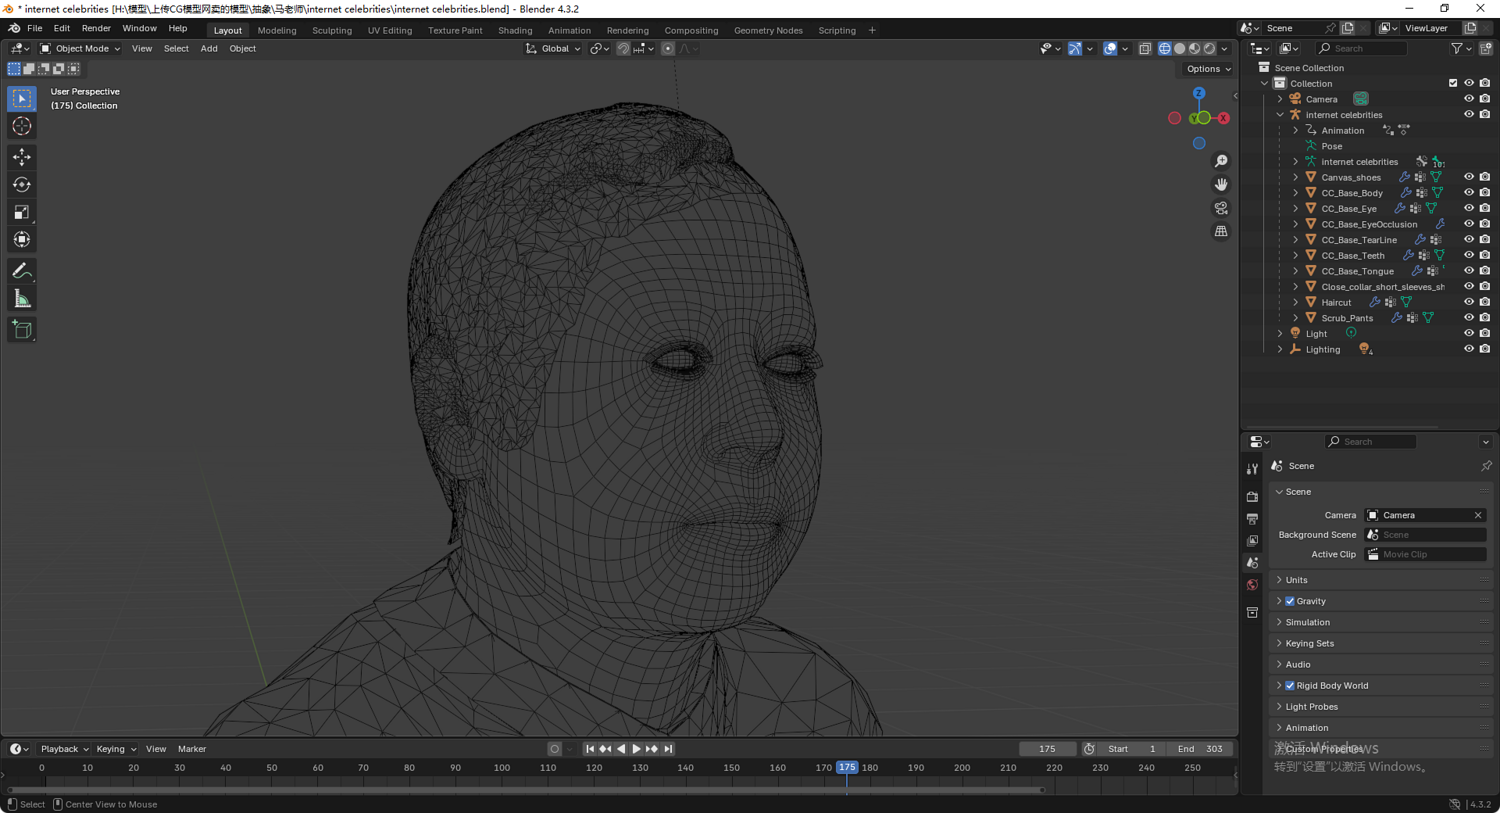This screenshot has width=1500, height=813.
Task: Toggle camera view in viewport
Action: pos(1221,208)
